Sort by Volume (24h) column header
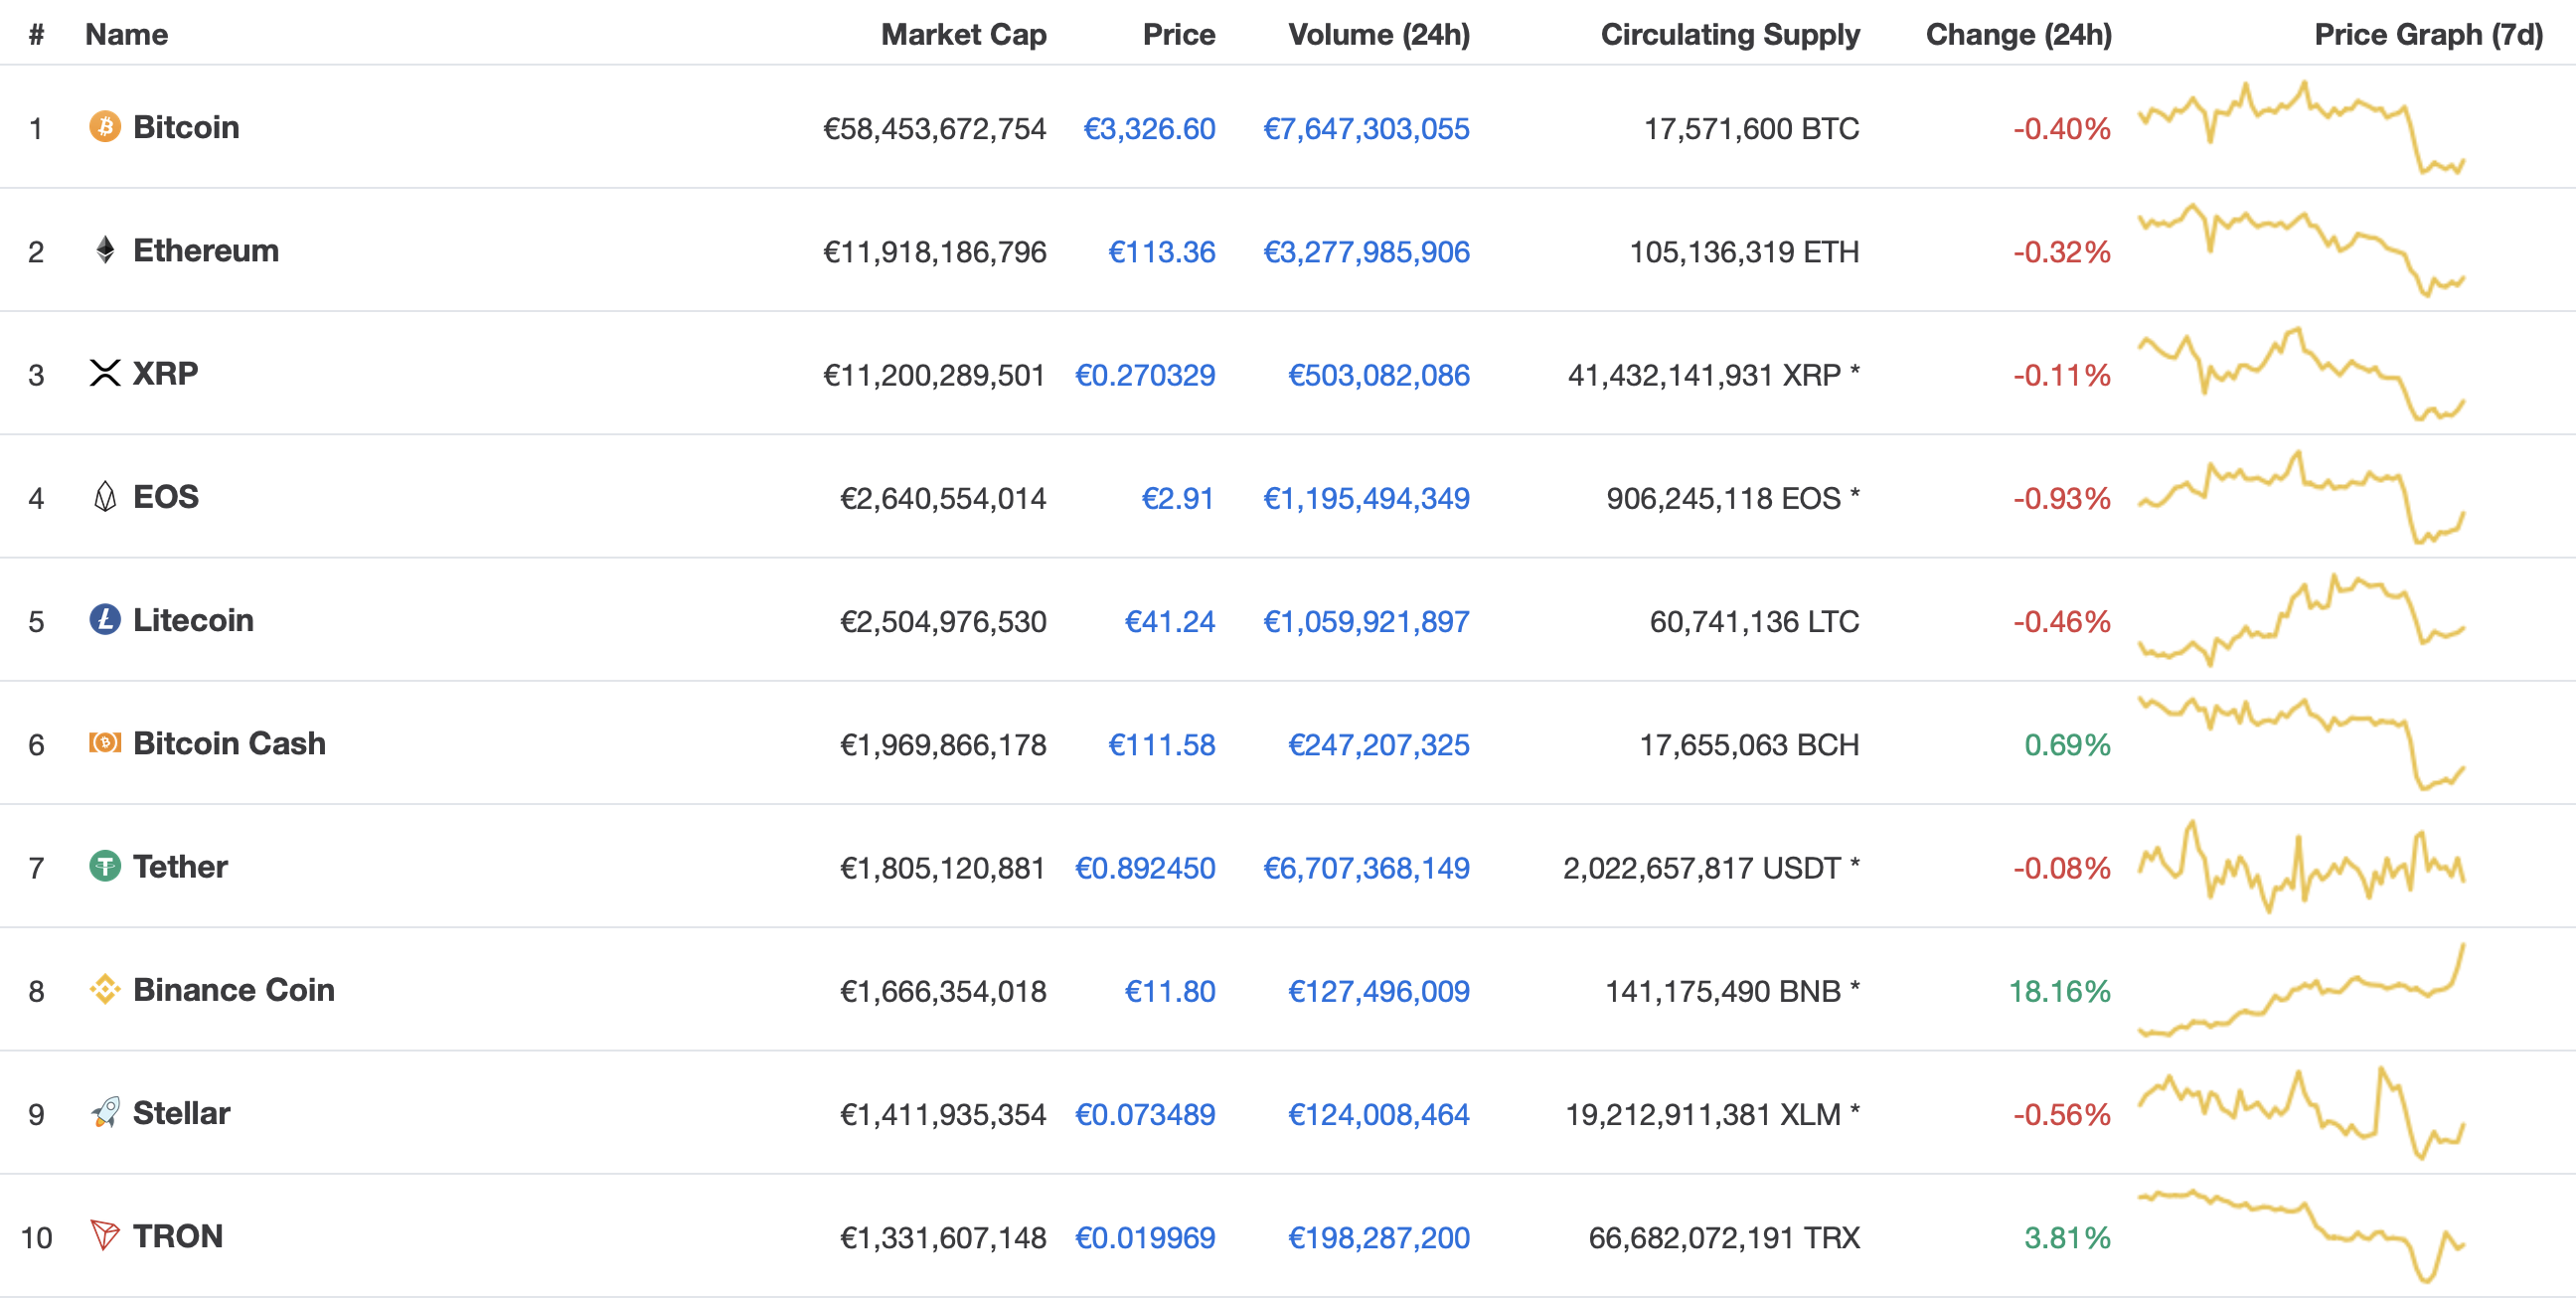Screen dimensions: 2576x1298 click(x=1379, y=35)
